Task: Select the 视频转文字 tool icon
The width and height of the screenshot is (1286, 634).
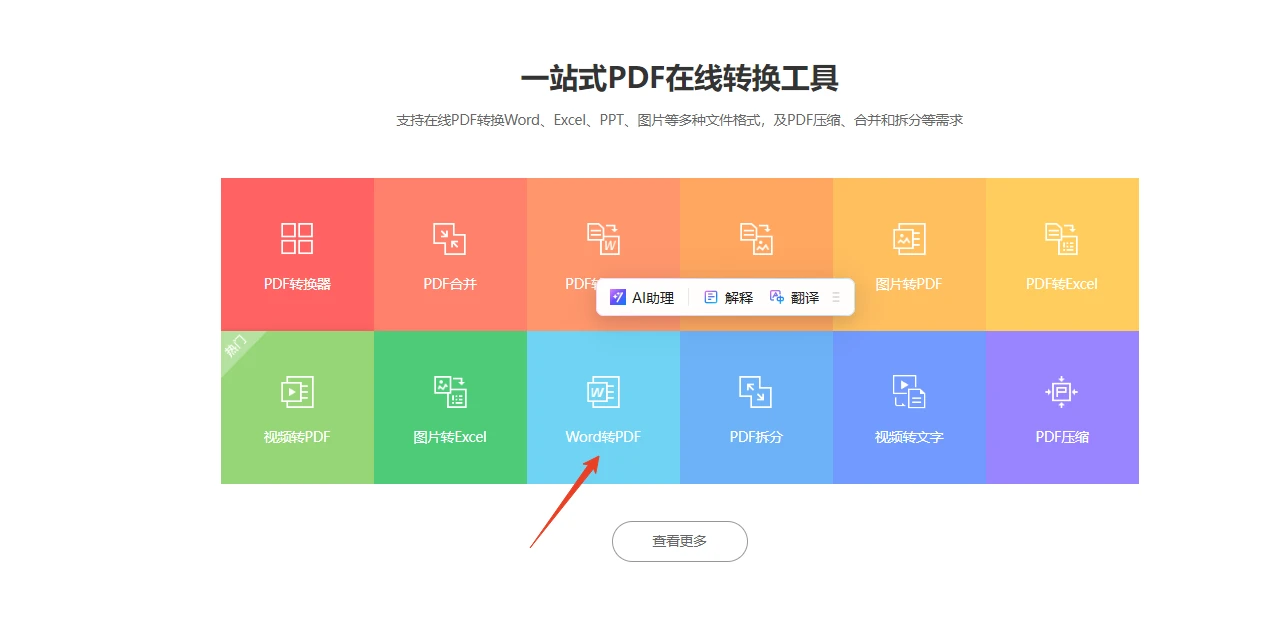Action: [909, 391]
